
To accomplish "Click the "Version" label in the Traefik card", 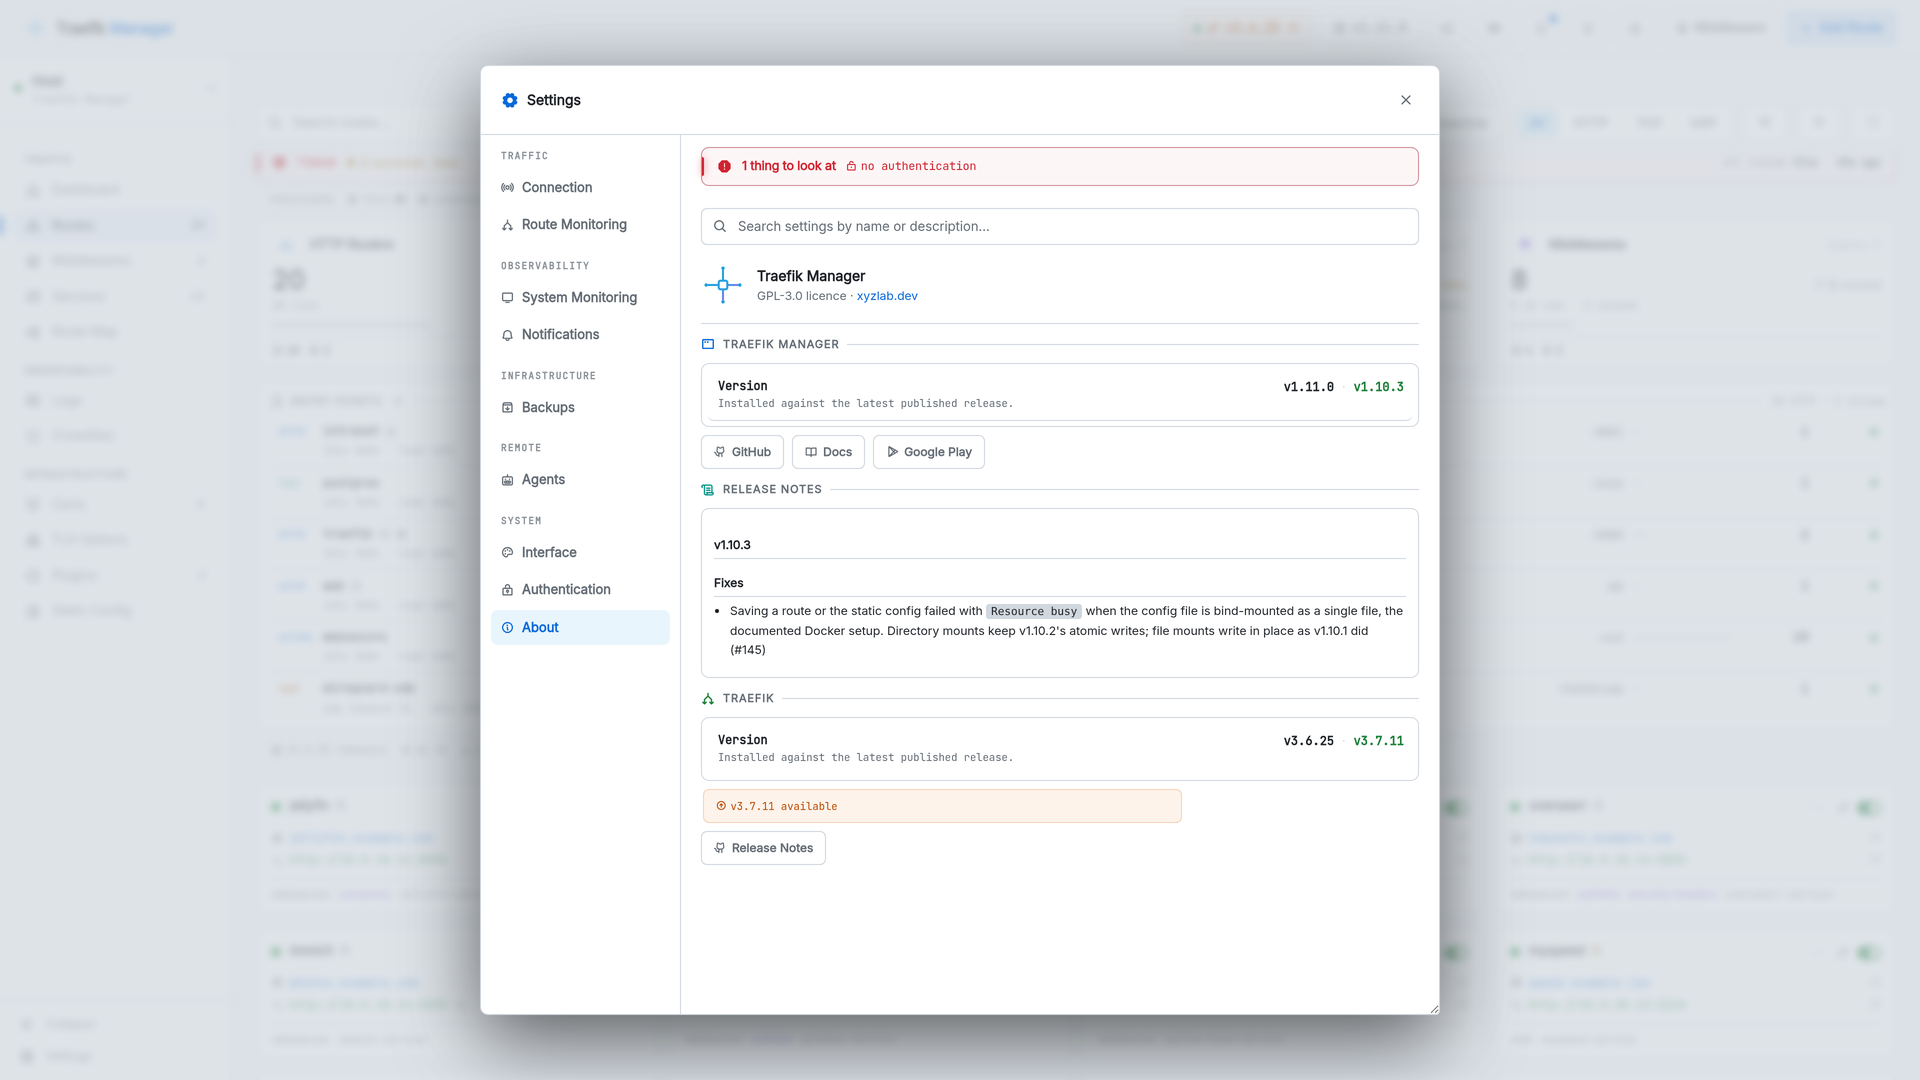I will tap(742, 740).
